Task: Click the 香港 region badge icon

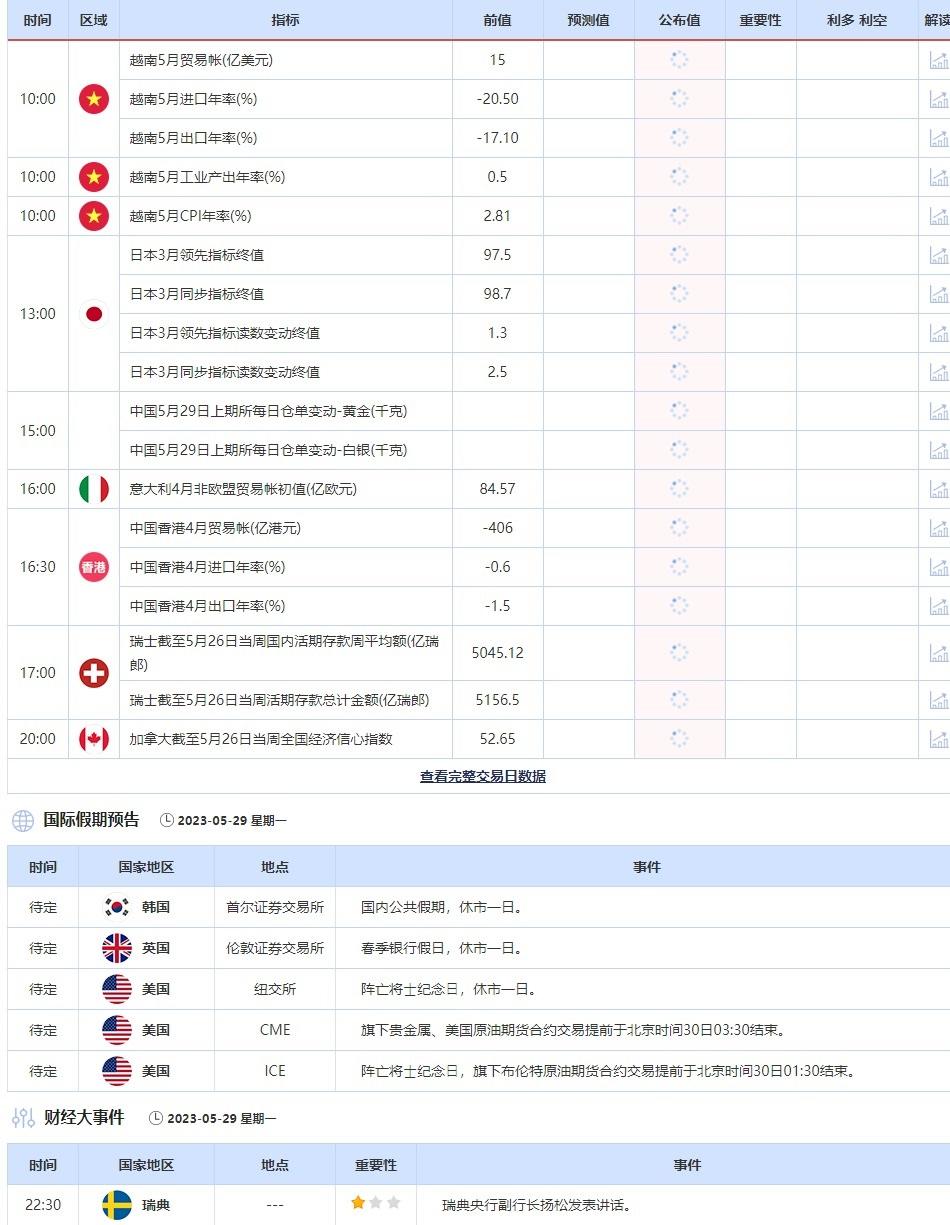Action: [x=93, y=567]
